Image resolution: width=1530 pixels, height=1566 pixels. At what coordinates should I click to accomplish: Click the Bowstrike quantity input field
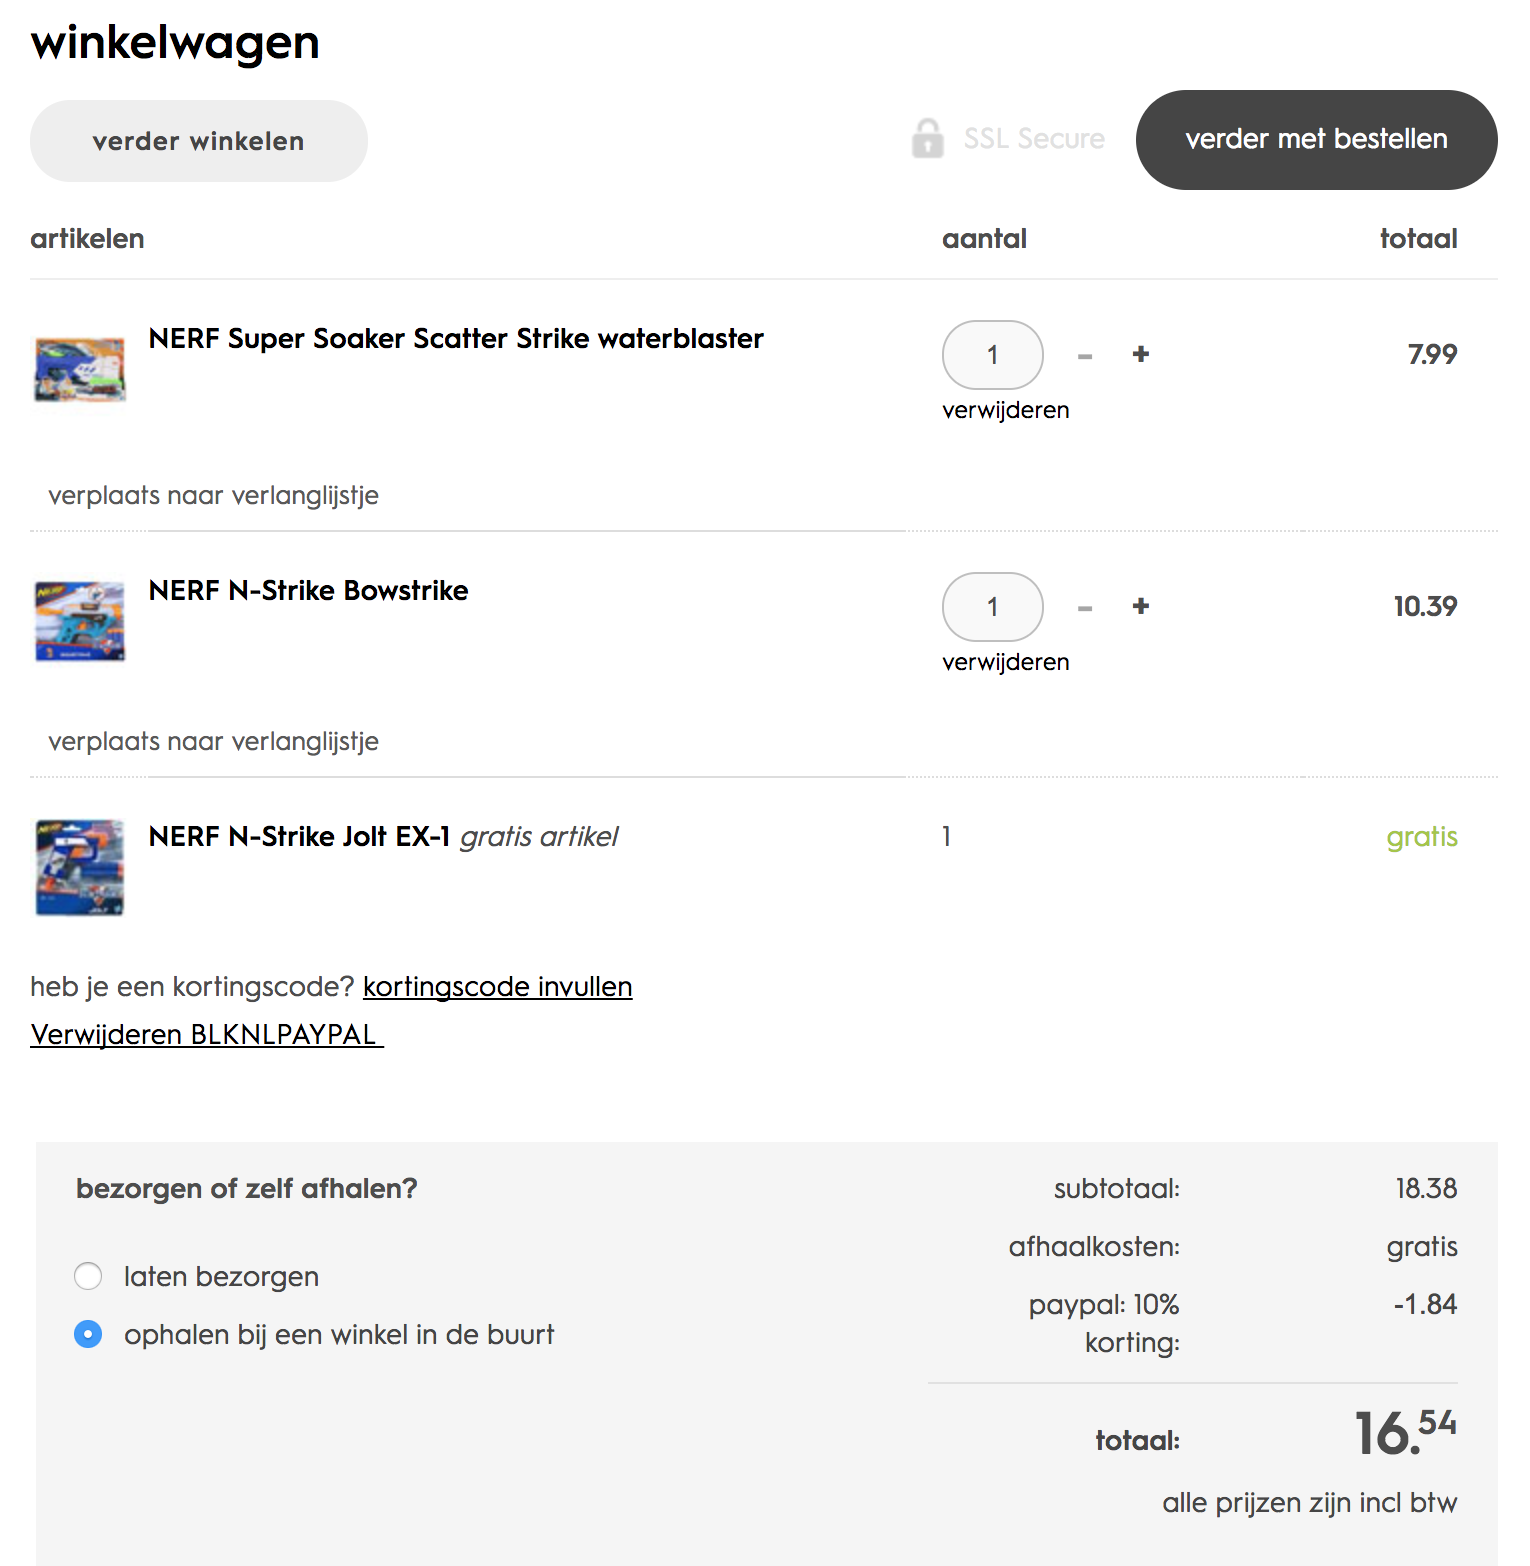[992, 607]
